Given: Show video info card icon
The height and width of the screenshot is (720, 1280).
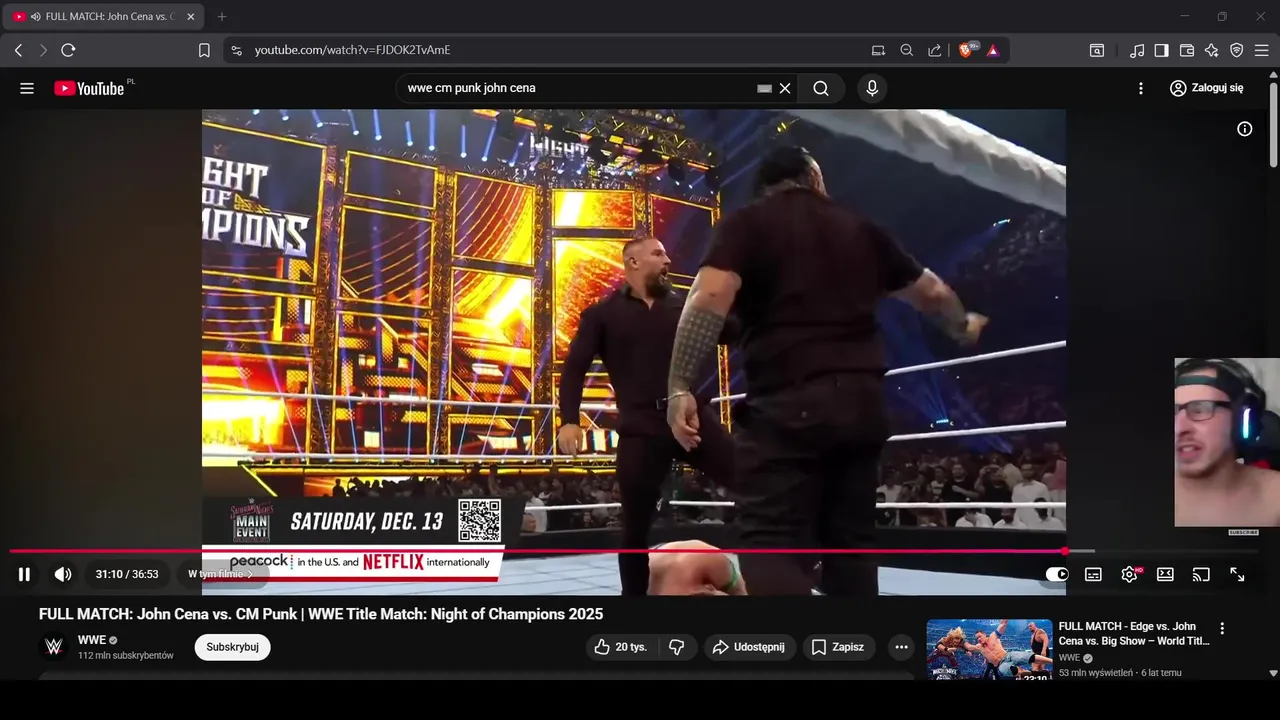Looking at the screenshot, I should tap(1245, 129).
